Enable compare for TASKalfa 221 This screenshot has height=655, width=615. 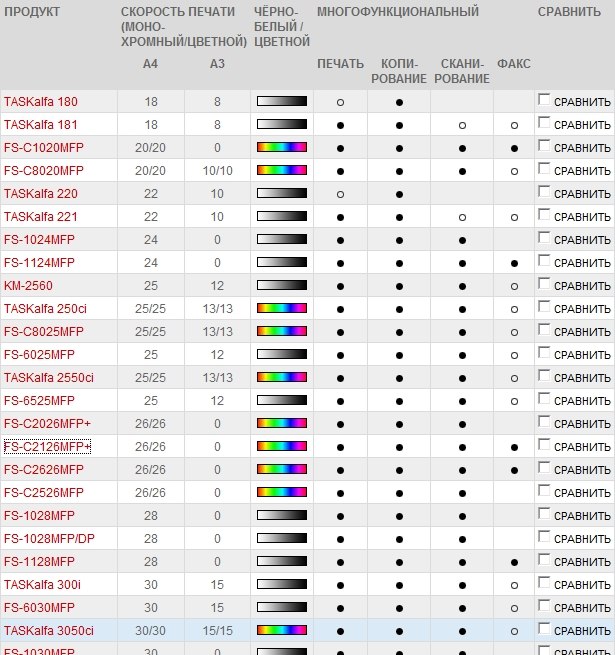coord(544,214)
